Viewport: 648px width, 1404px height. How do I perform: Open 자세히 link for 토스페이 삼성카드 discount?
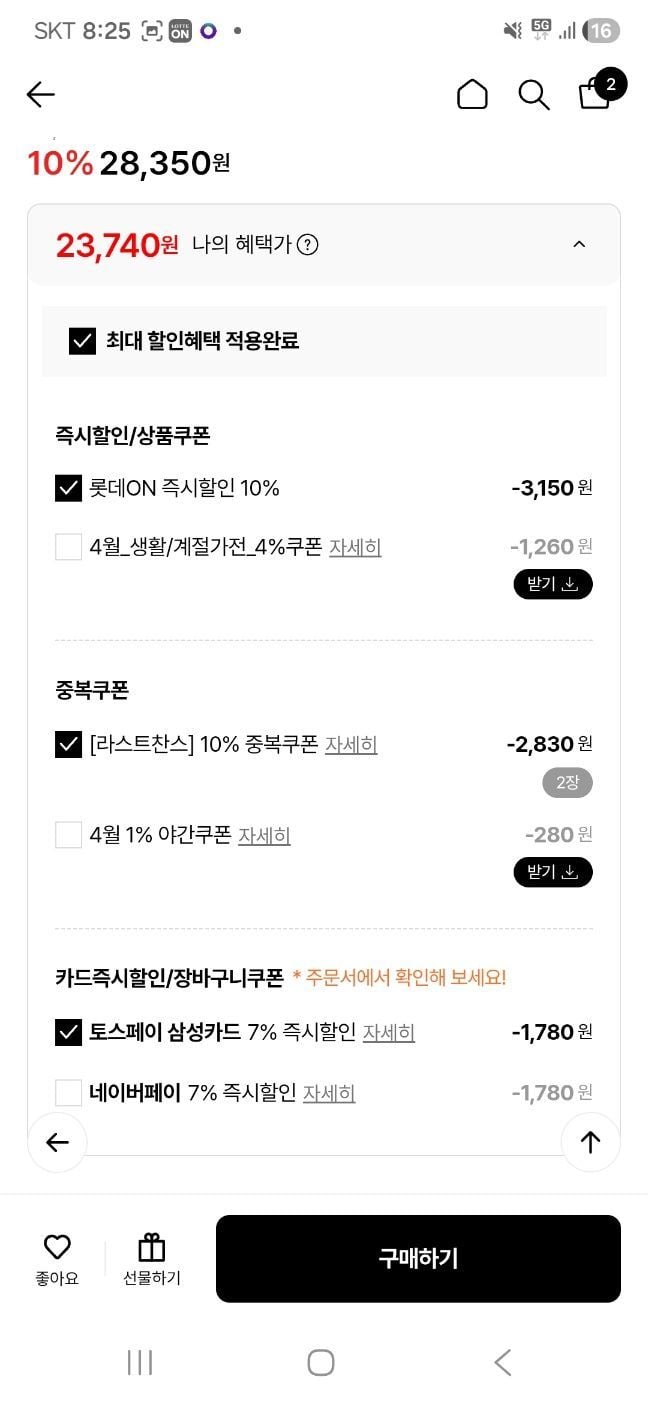388,1032
